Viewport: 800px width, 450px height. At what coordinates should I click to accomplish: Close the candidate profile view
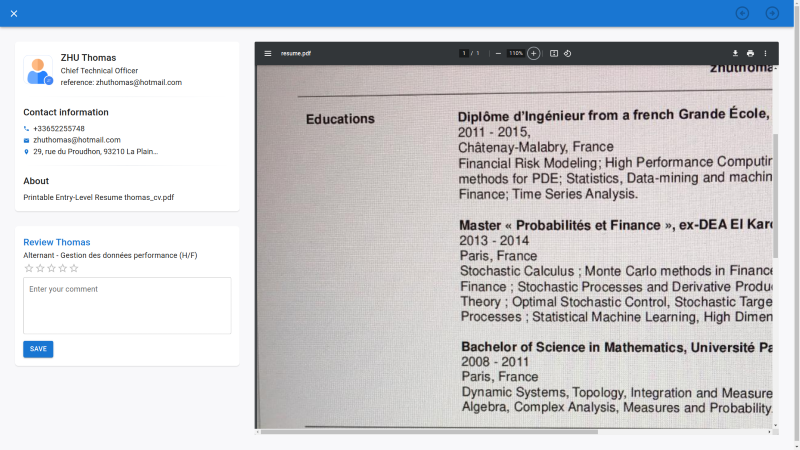(14, 13)
